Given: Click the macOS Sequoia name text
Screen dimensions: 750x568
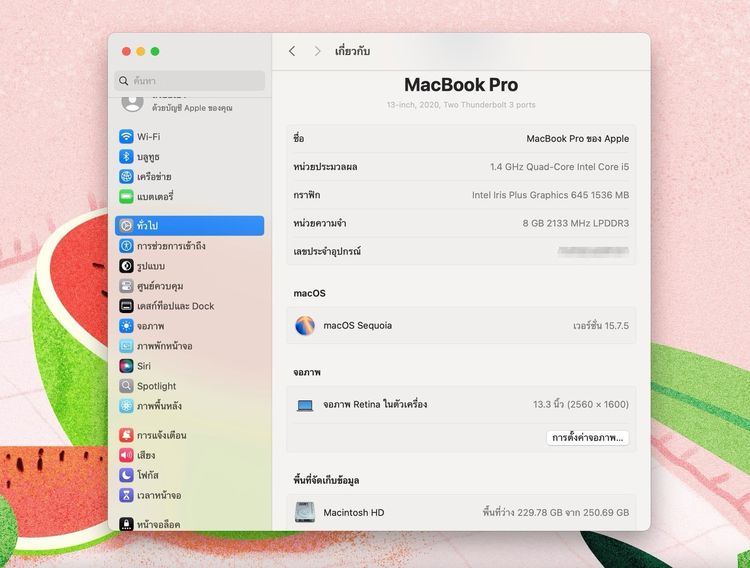Looking at the screenshot, I should click(358, 325).
